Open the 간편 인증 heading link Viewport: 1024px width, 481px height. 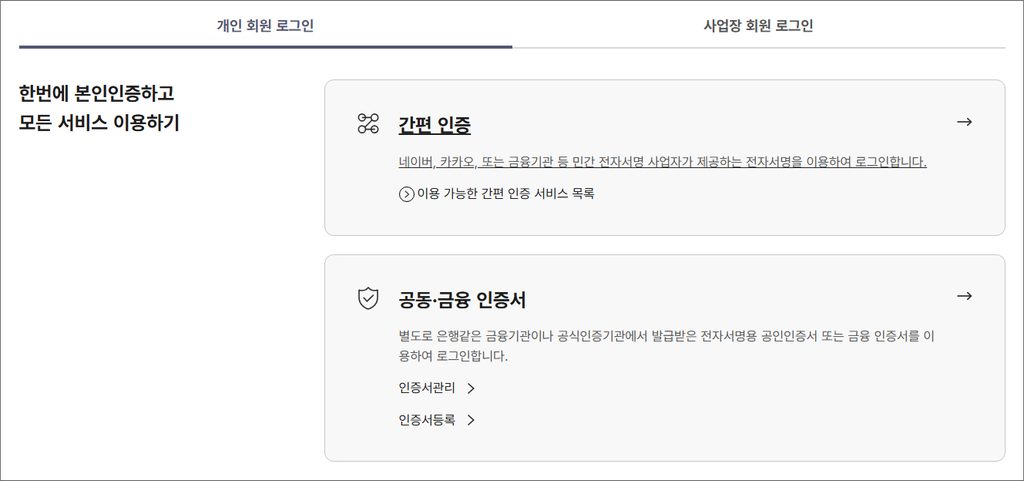(x=434, y=125)
